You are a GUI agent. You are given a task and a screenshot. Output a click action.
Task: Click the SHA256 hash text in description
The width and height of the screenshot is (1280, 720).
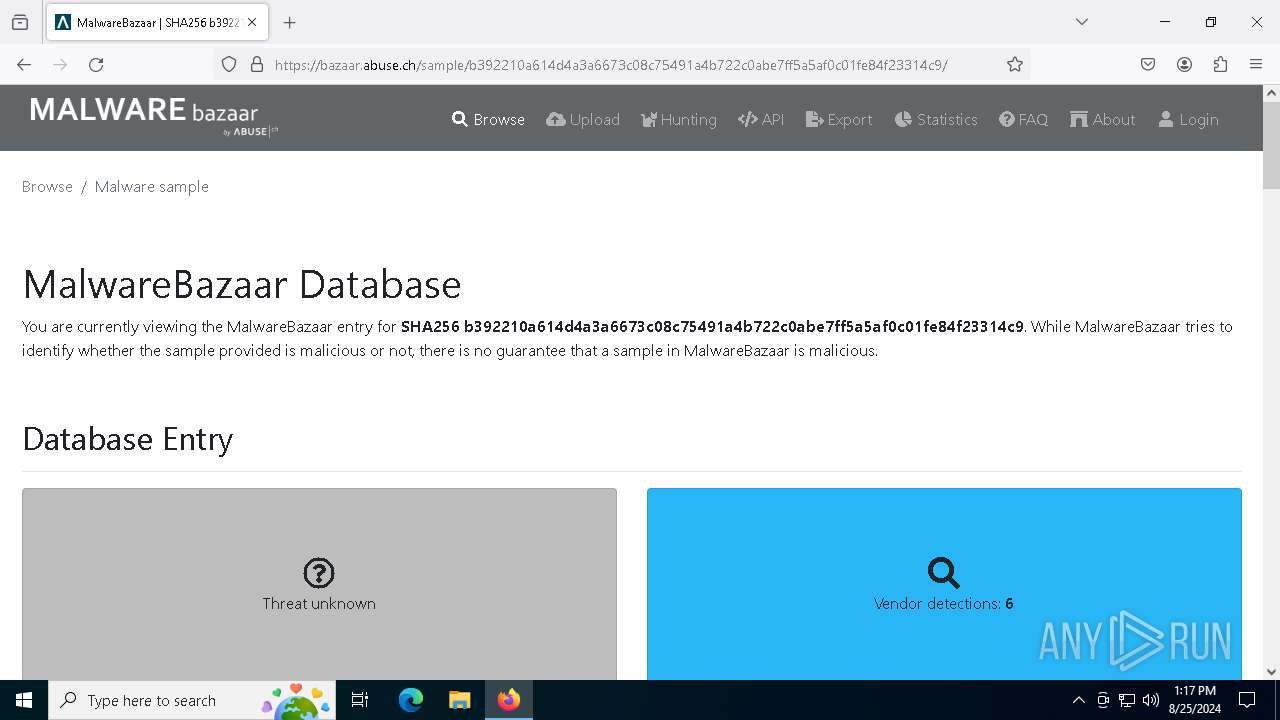tap(712, 326)
